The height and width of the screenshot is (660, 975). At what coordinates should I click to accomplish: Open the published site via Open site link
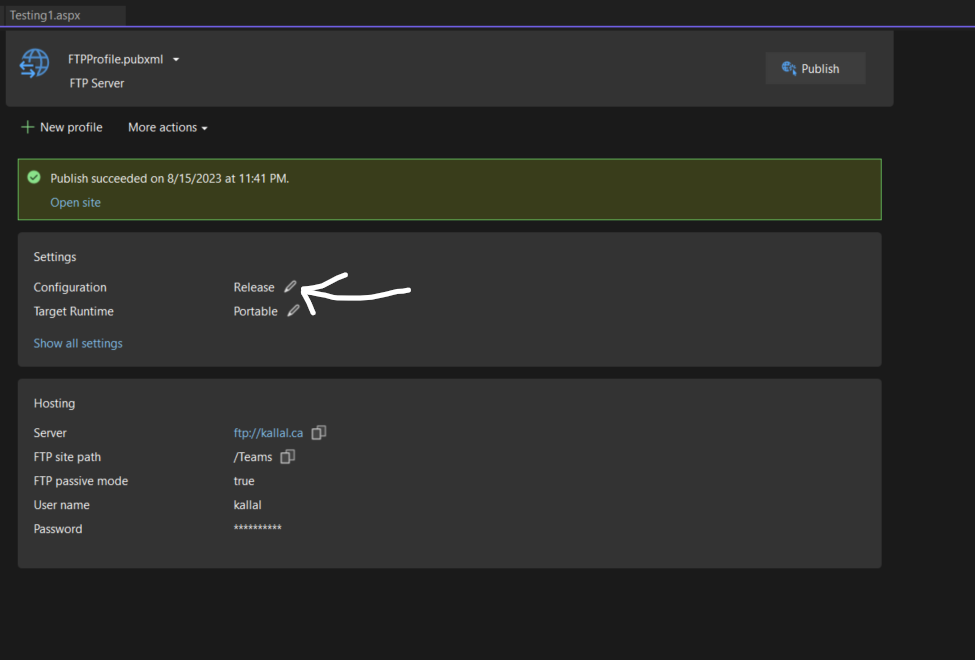[x=75, y=201]
